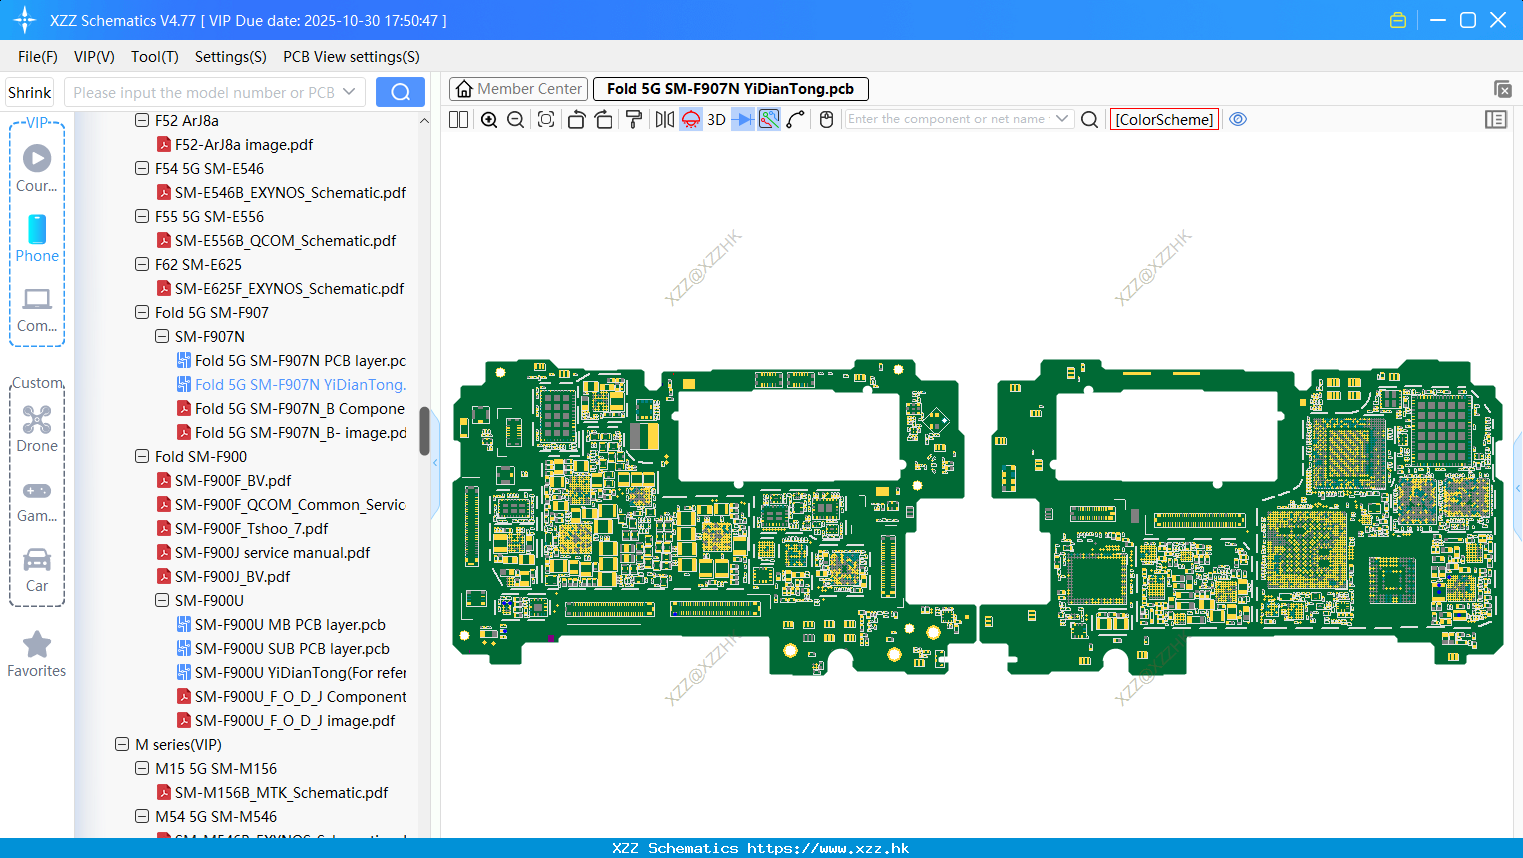Open the model number dropdown arrow
Screen dimensions: 1523x858
click(x=349, y=92)
